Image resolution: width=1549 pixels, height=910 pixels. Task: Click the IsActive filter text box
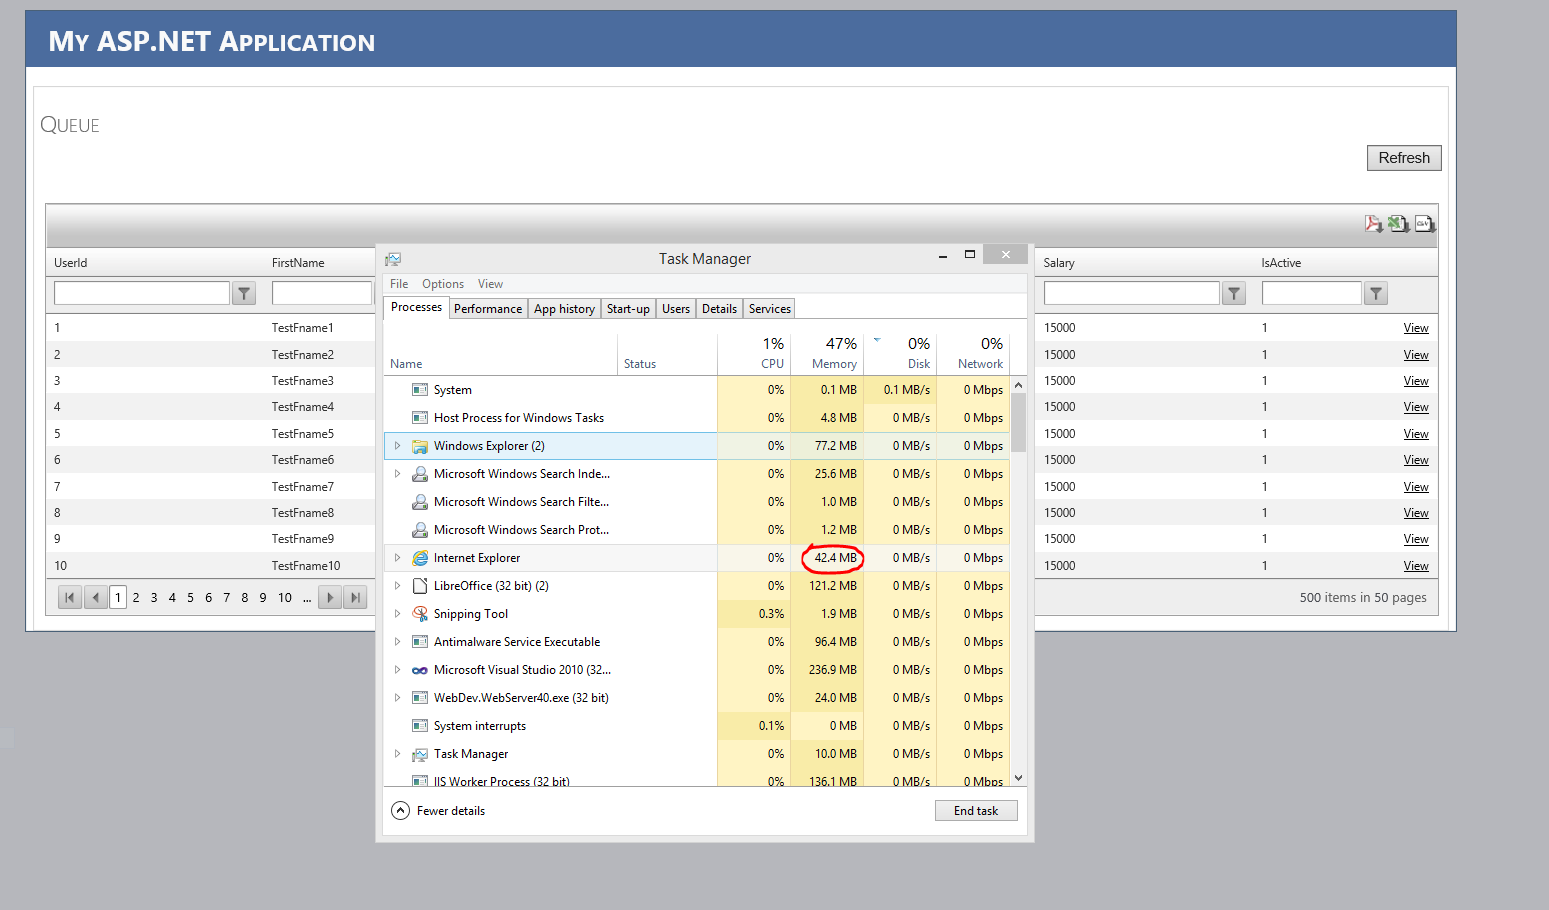pyautogui.click(x=1312, y=293)
